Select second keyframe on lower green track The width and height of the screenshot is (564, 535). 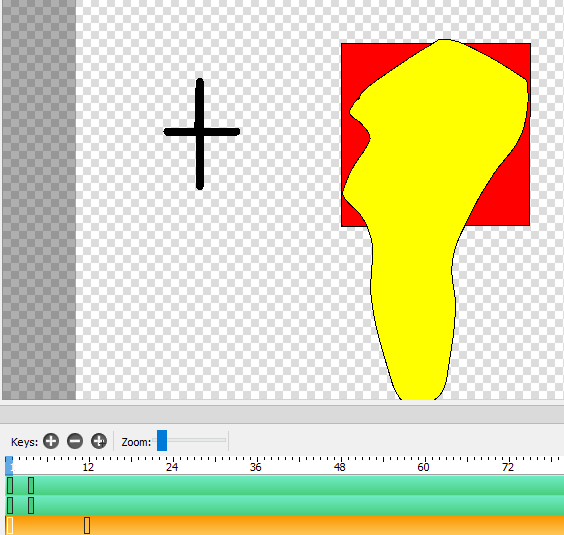coord(31,505)
